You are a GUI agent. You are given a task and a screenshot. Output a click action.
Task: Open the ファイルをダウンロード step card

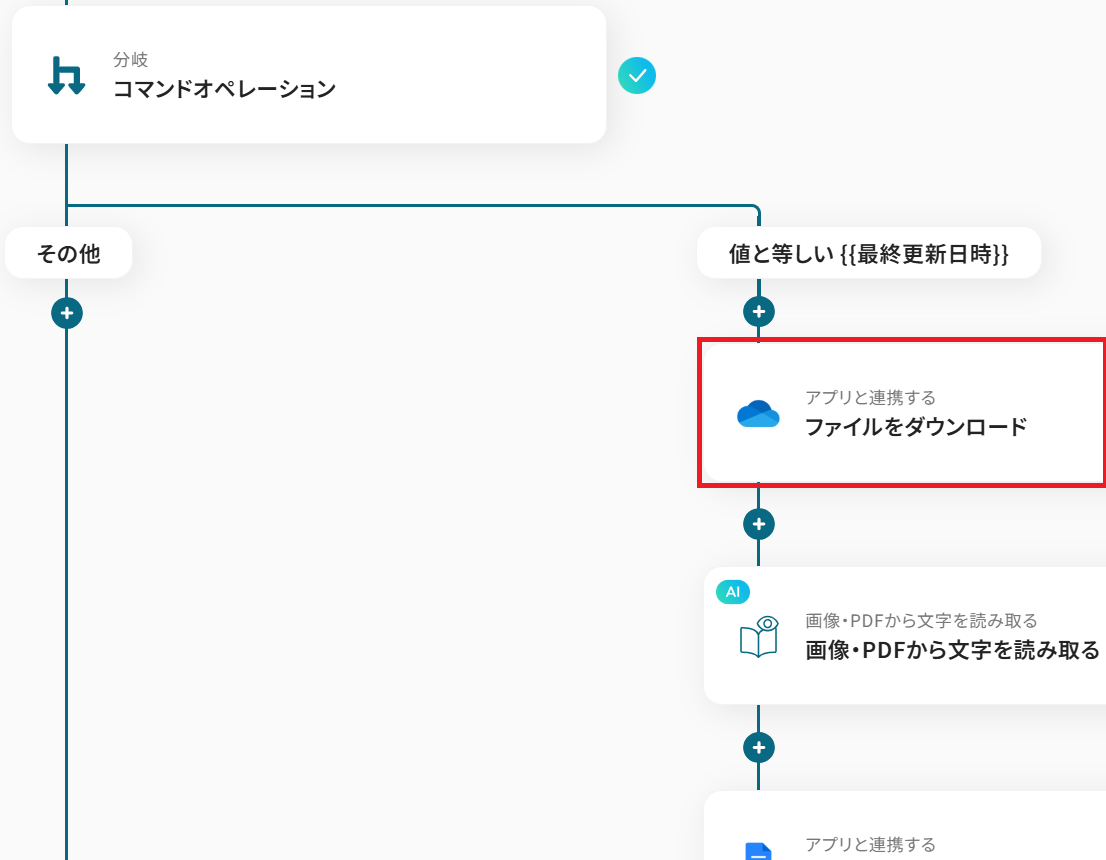[x=904, y=413]
